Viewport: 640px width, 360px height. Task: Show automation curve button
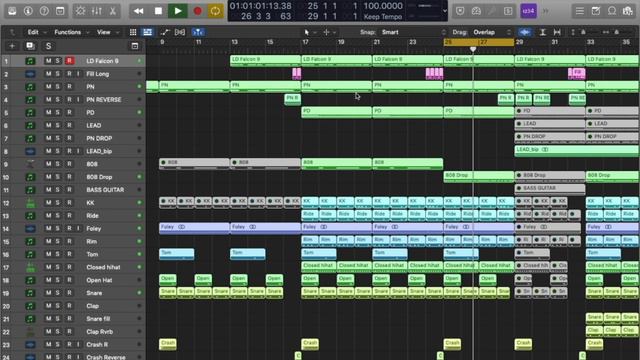(165, 32)
